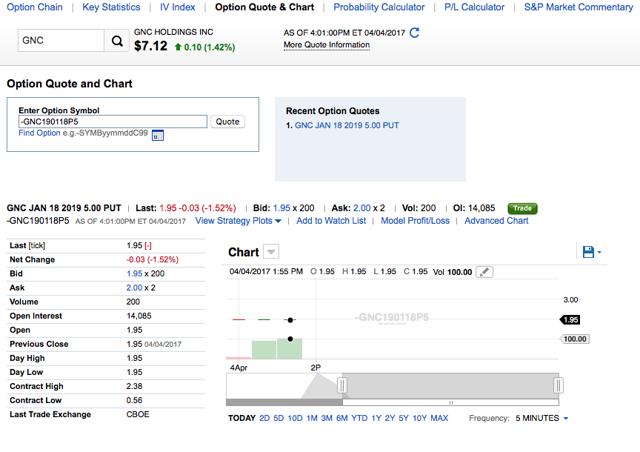
Task: Click the 1.95 price marker on chart axis
Action: point(570,320)
